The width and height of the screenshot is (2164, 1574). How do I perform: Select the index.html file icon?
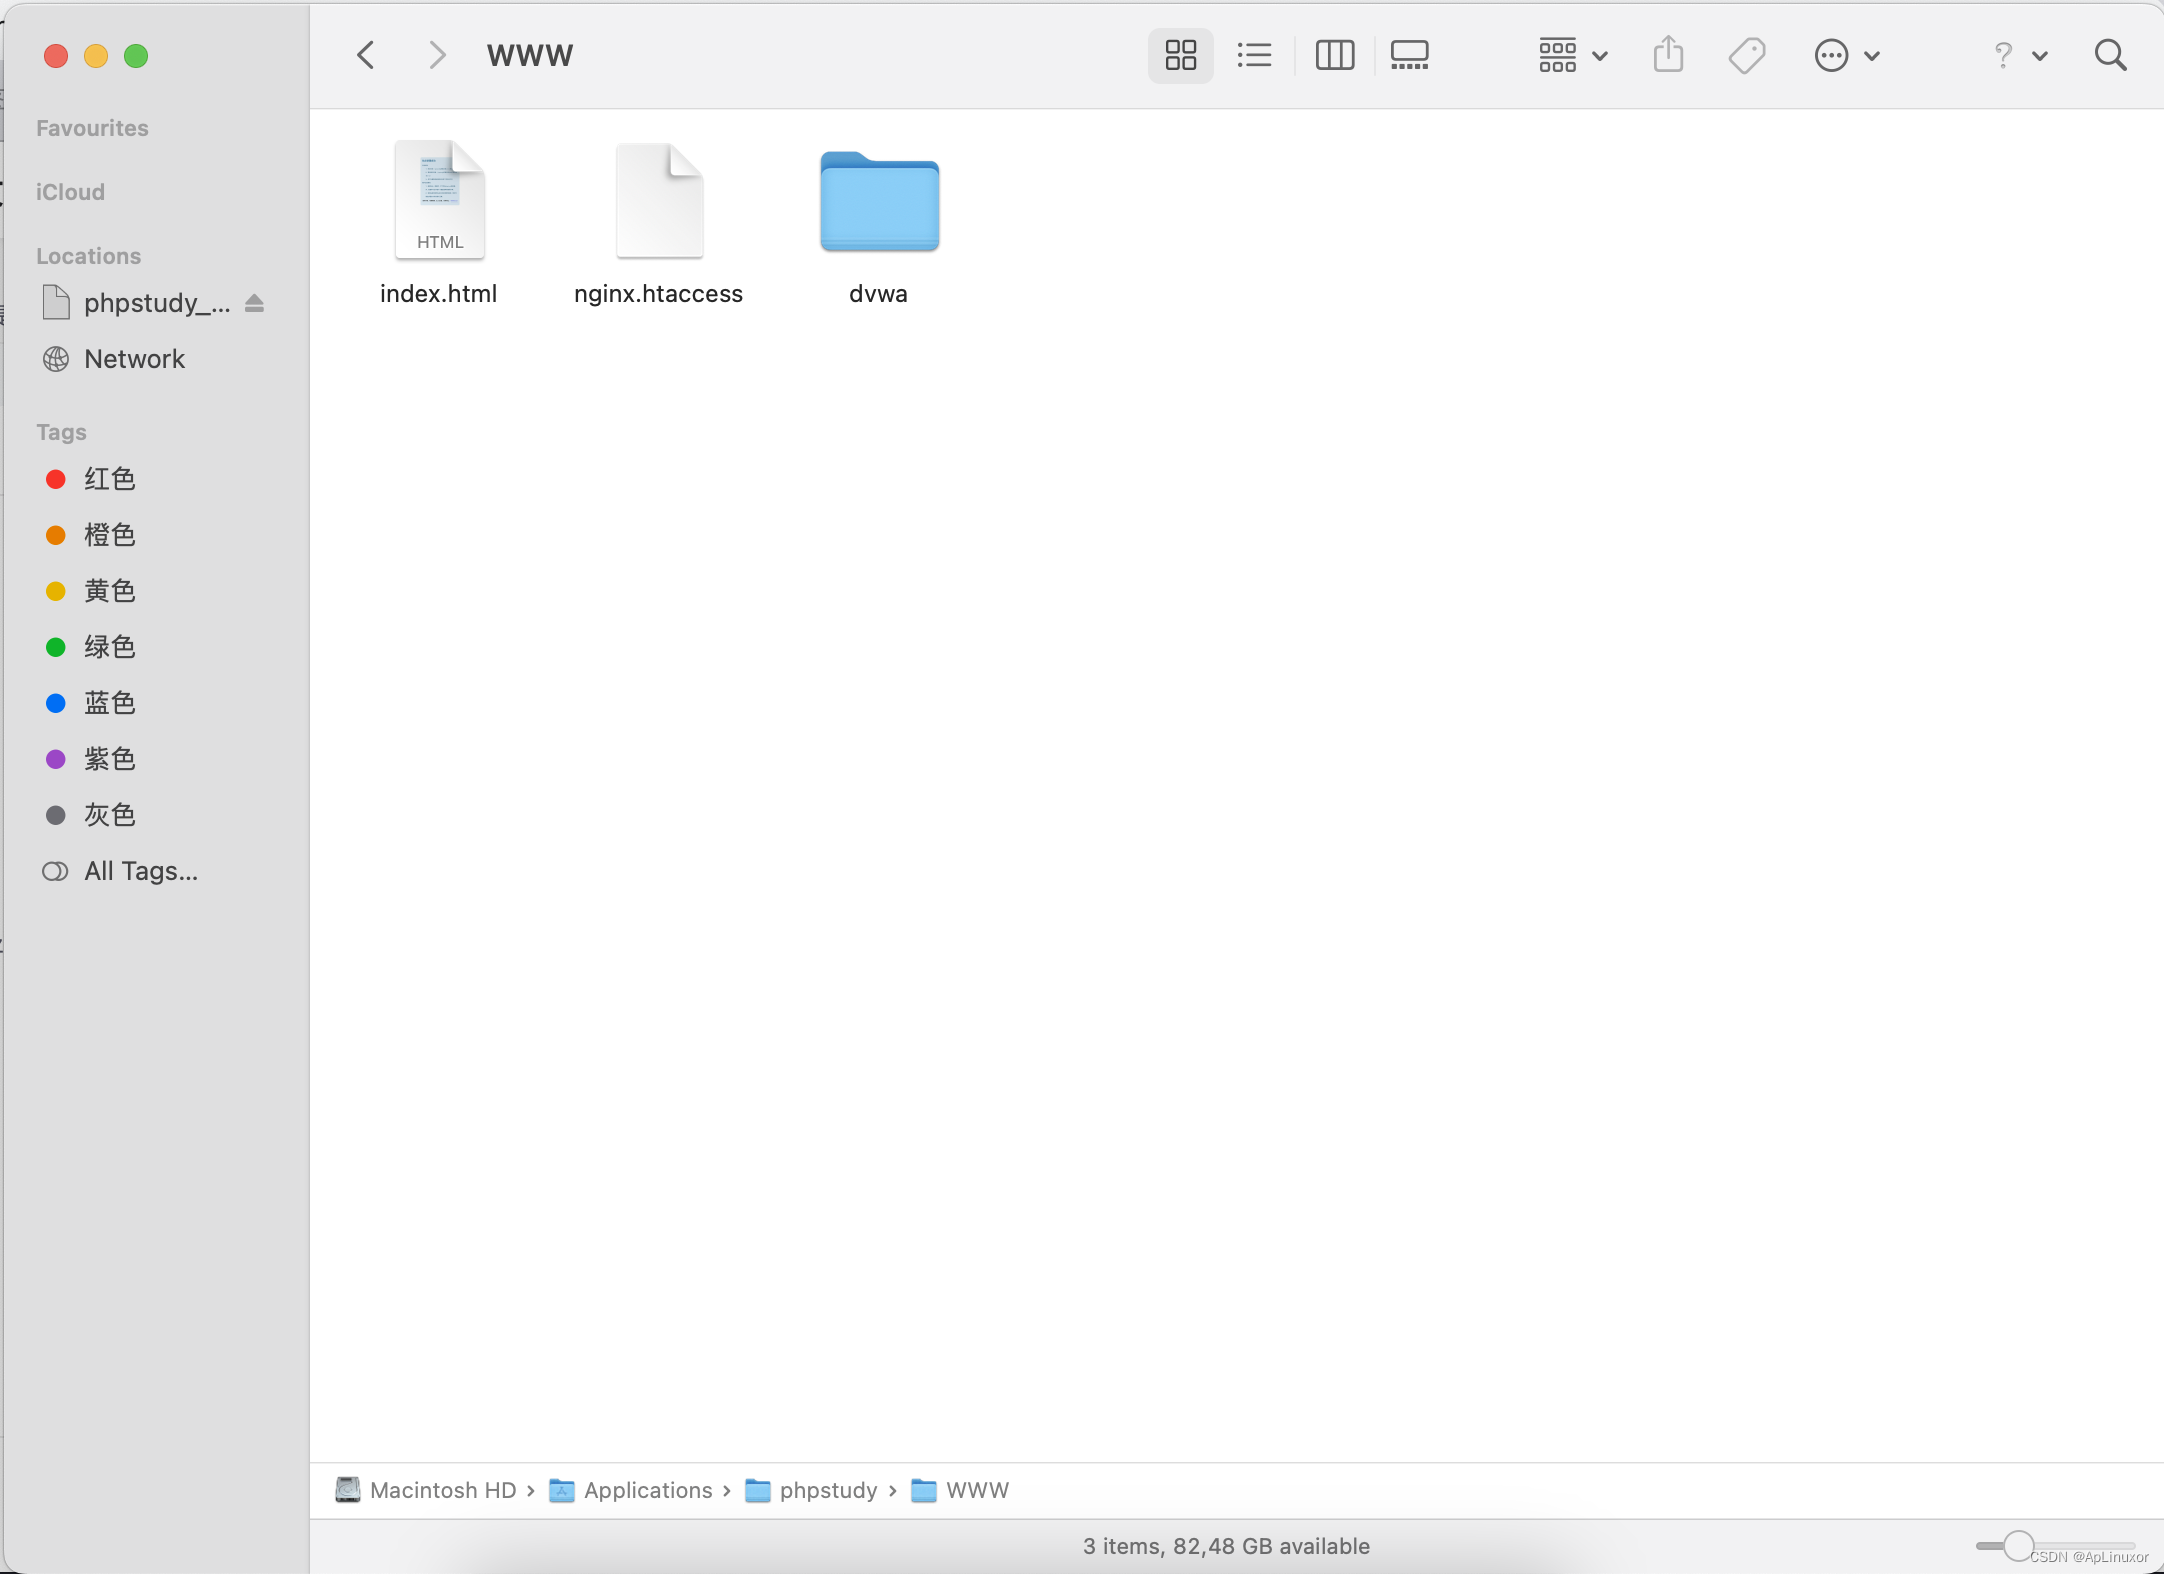[x=439, y=201]
